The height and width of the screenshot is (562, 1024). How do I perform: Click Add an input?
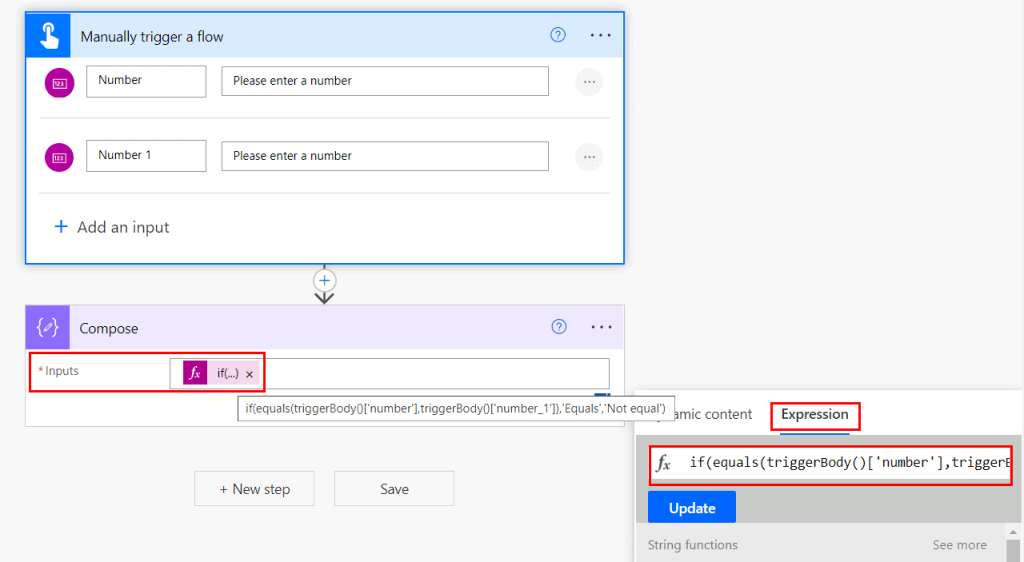coord(112,227)
